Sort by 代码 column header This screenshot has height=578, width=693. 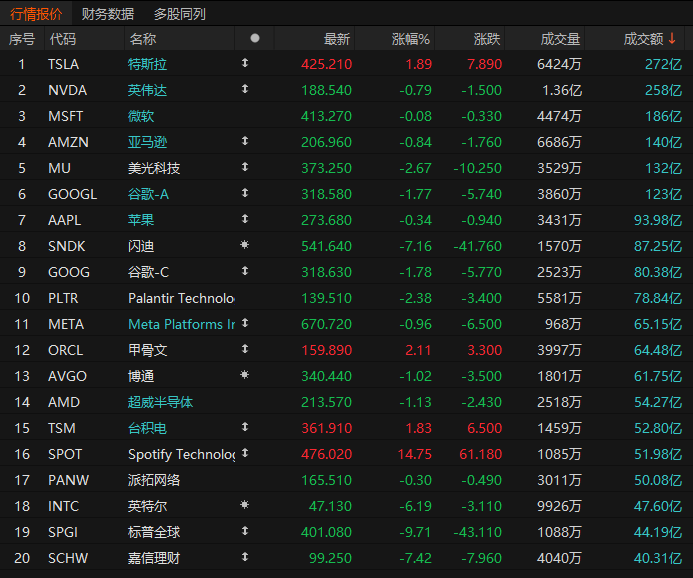(x=63, y=39)
